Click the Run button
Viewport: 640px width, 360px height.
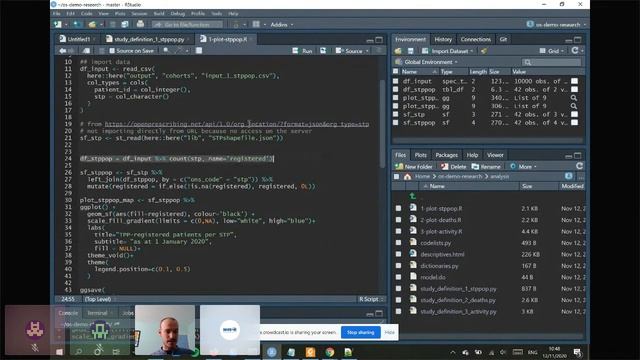pos(302,51)
